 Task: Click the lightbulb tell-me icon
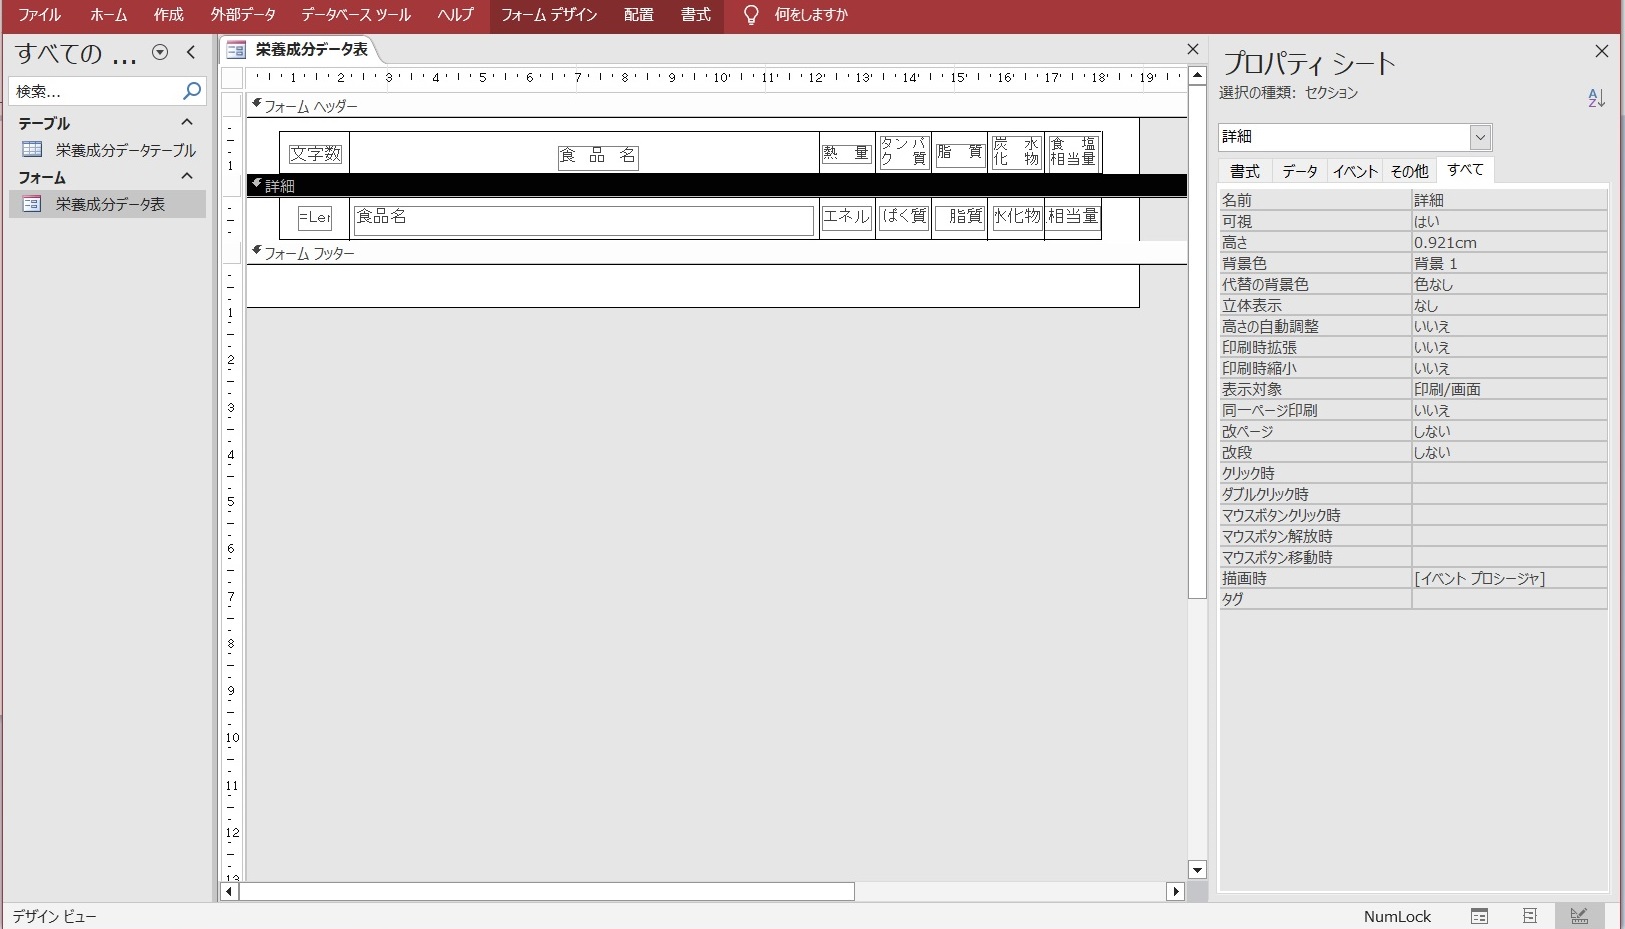point(751,15)
